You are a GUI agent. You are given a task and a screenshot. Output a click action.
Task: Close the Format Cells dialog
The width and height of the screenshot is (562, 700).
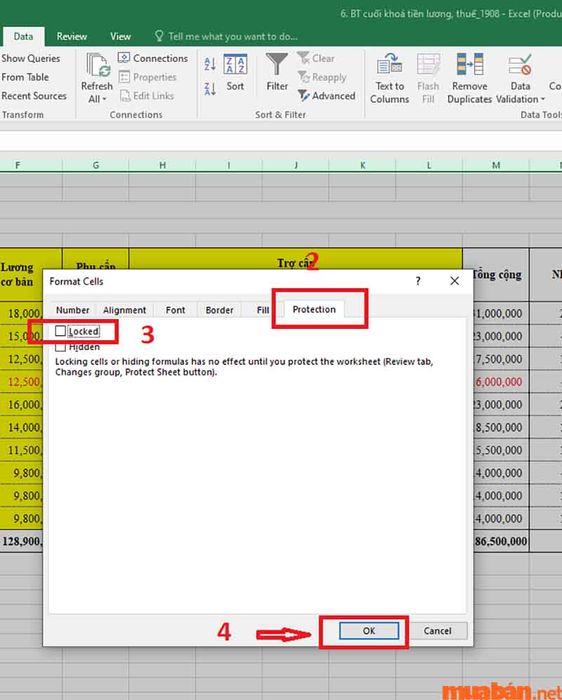[454, 281]
